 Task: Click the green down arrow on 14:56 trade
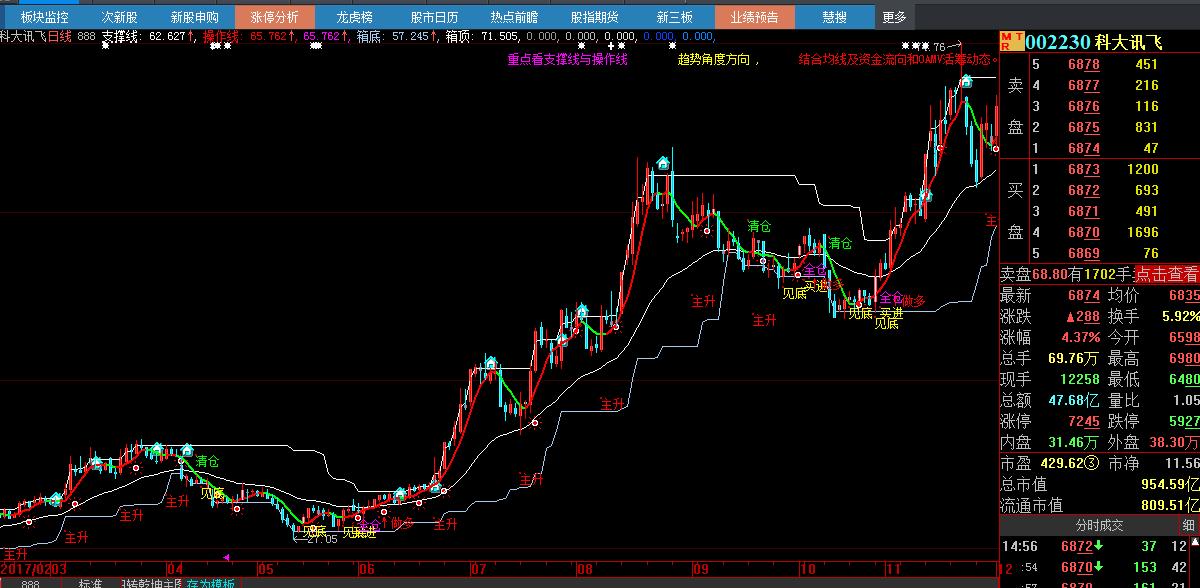[x=1098, y=547]
